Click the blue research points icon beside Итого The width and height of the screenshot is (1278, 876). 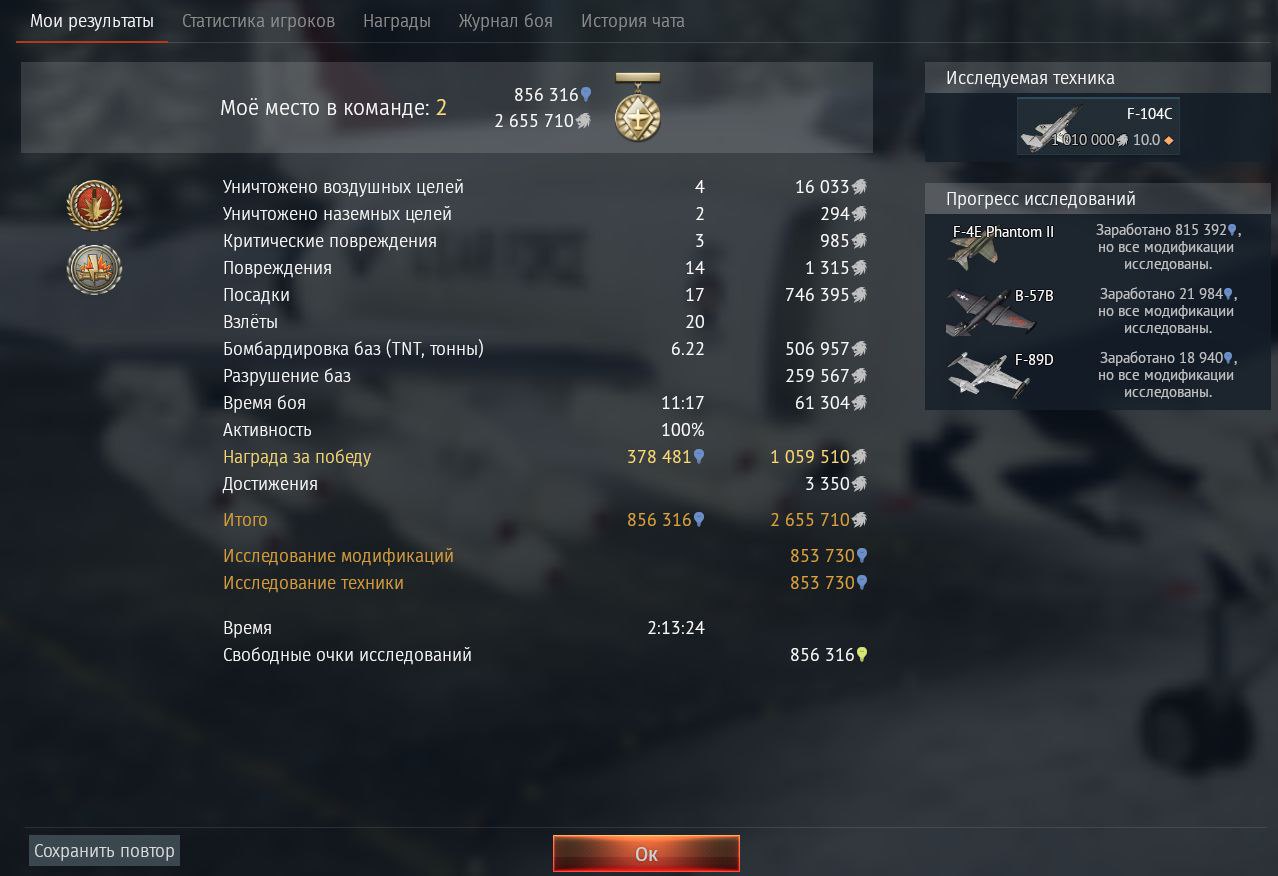point(699,520)
